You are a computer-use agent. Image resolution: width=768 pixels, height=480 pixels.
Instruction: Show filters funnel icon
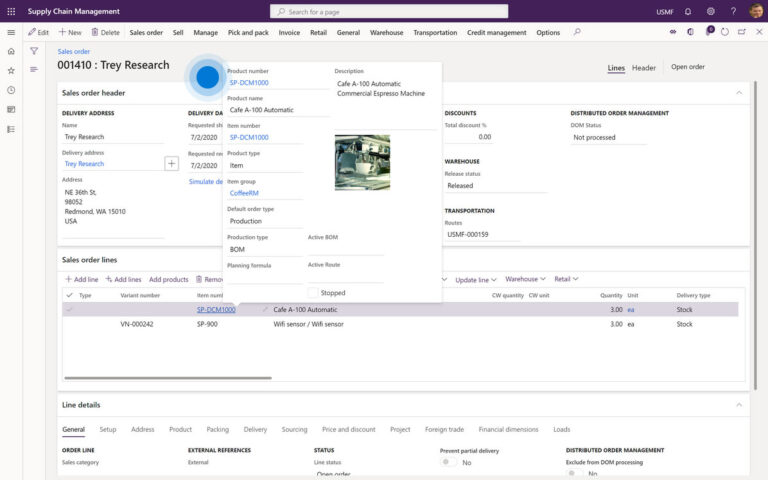[x=34, y=51]
